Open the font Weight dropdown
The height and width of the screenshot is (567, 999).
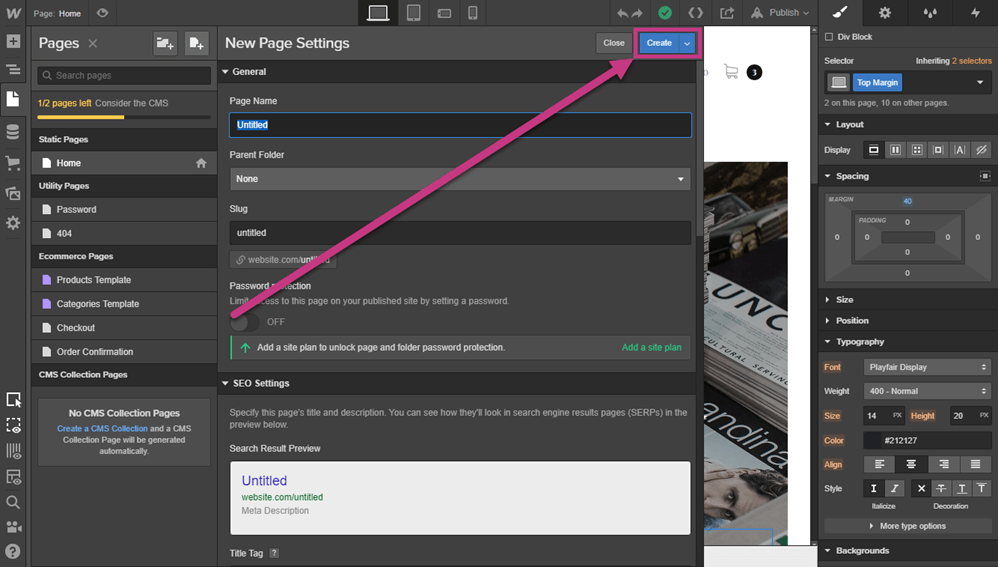point(928,391)
